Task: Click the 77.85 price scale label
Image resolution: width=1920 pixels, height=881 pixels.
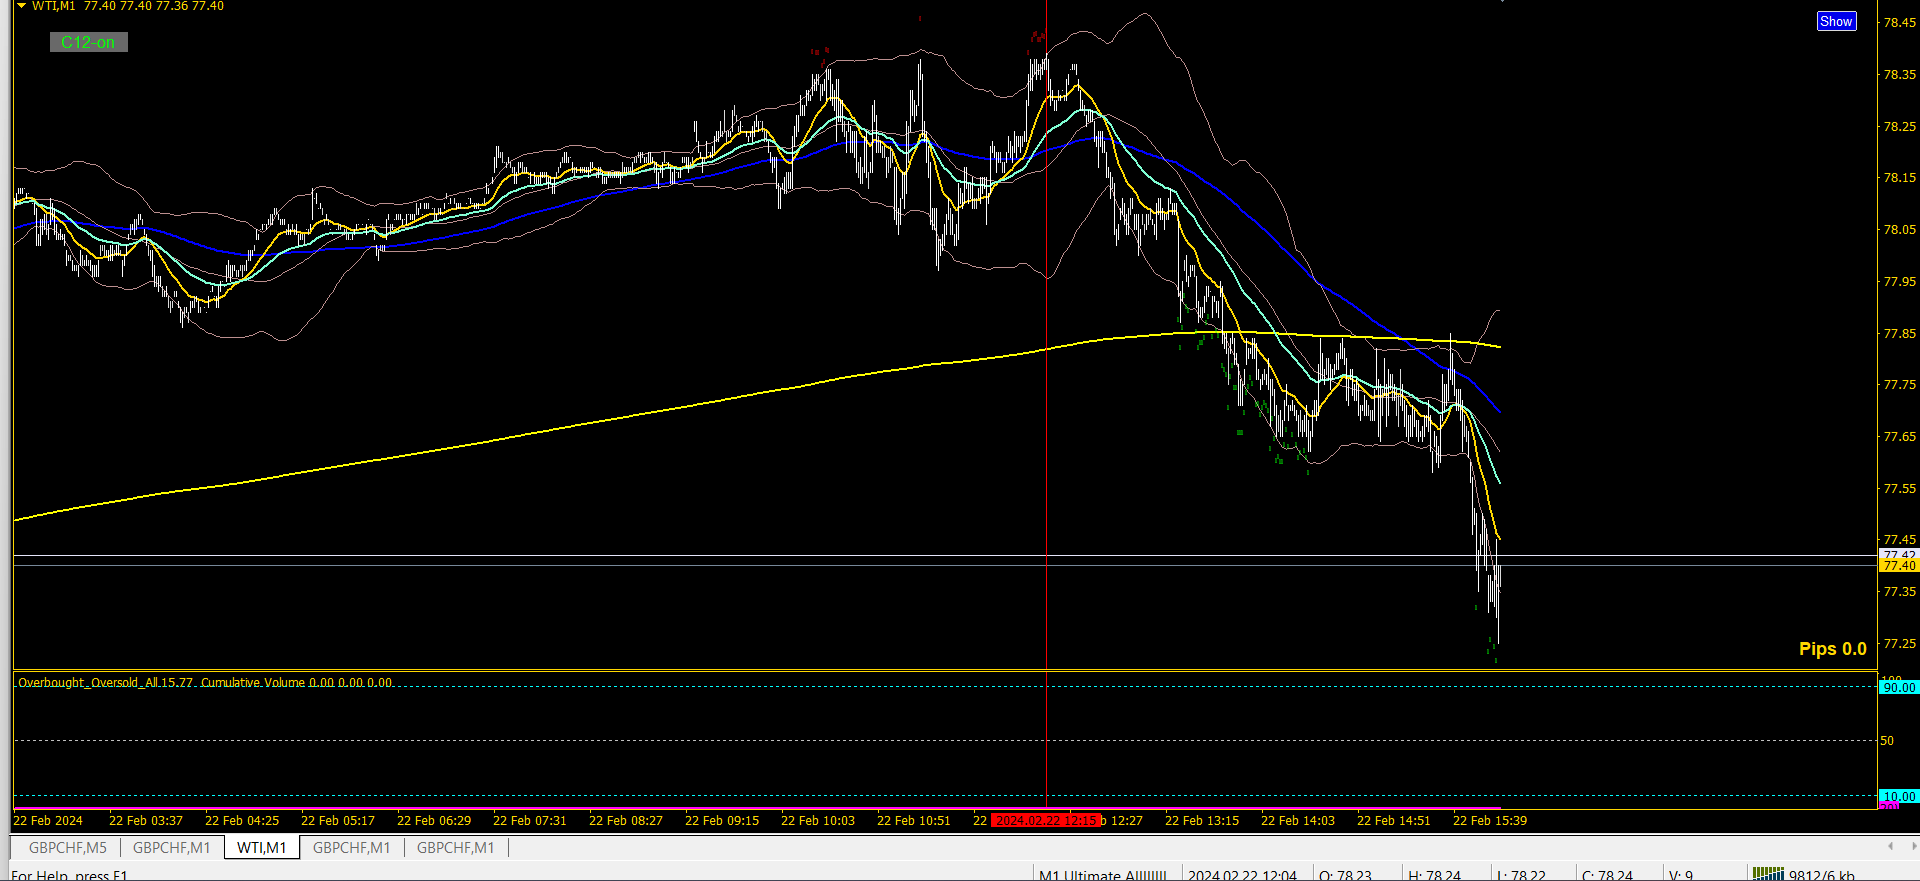Action: click(x=1900, y=333)
